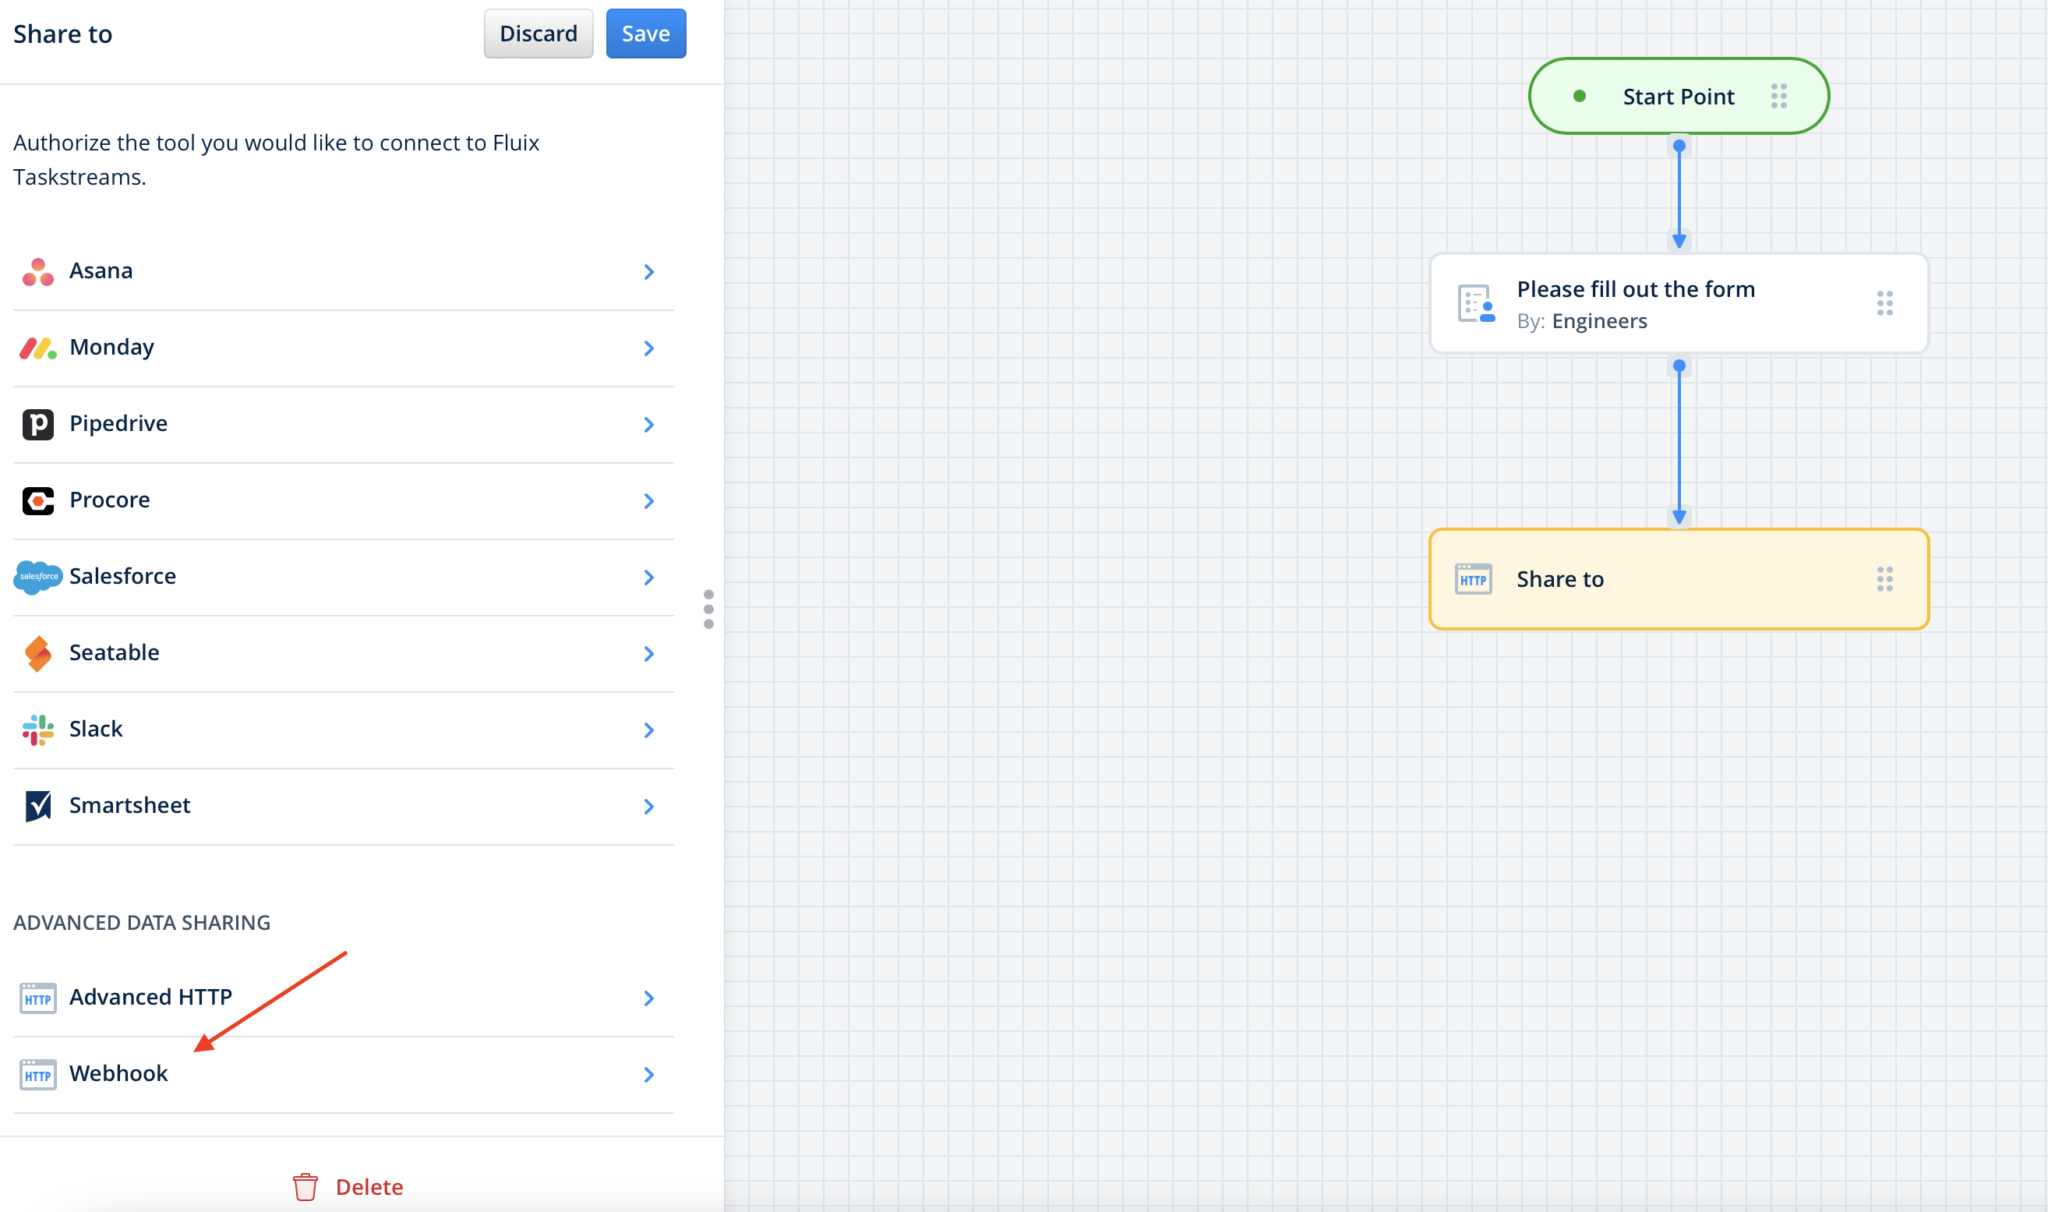2048x1212 pixels.
Task: Click the panel resize handle with the three dots
Action: [708, 609]
